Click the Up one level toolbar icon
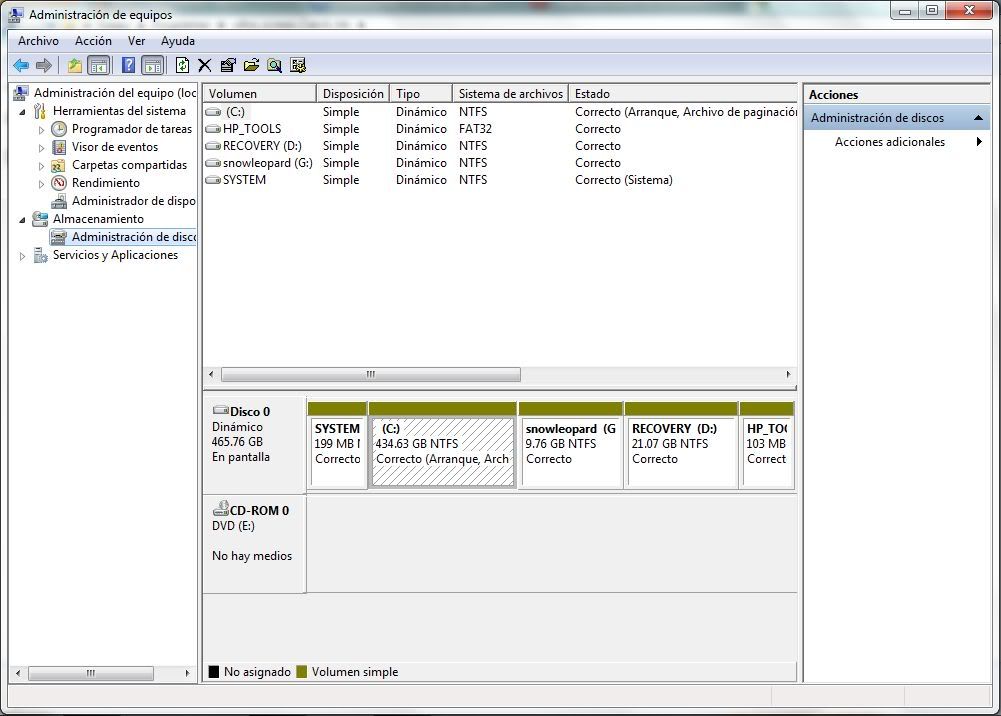 click(x=75, y=65)
